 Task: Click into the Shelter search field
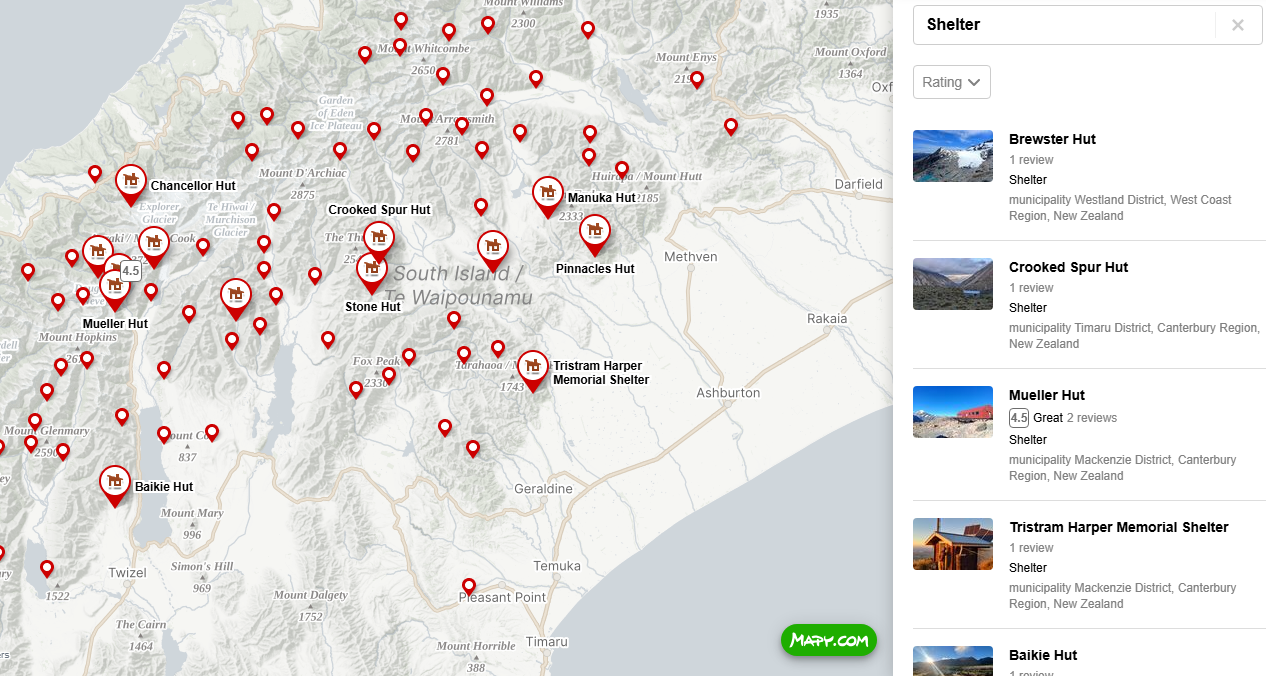[x=1064, y=25]
